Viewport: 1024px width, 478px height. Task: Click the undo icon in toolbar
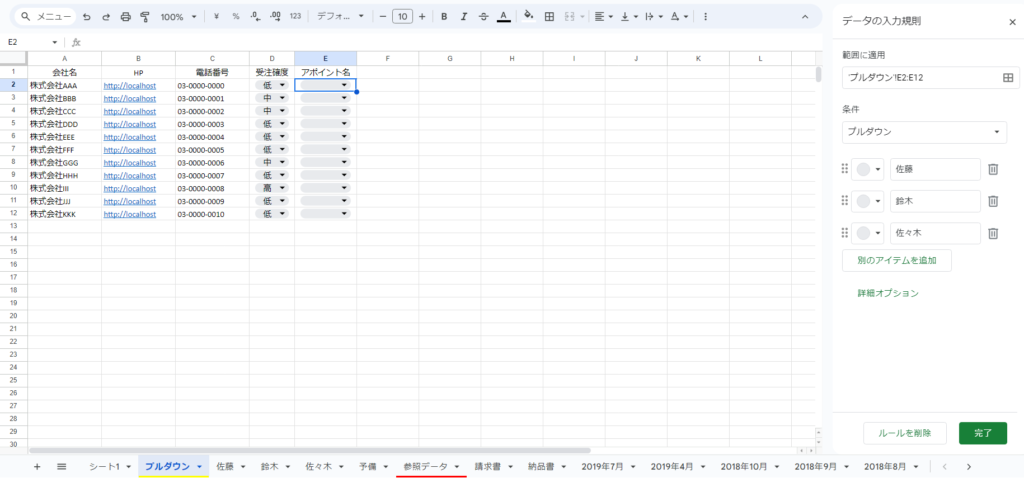pyautogui.click(x=87, y=17)
